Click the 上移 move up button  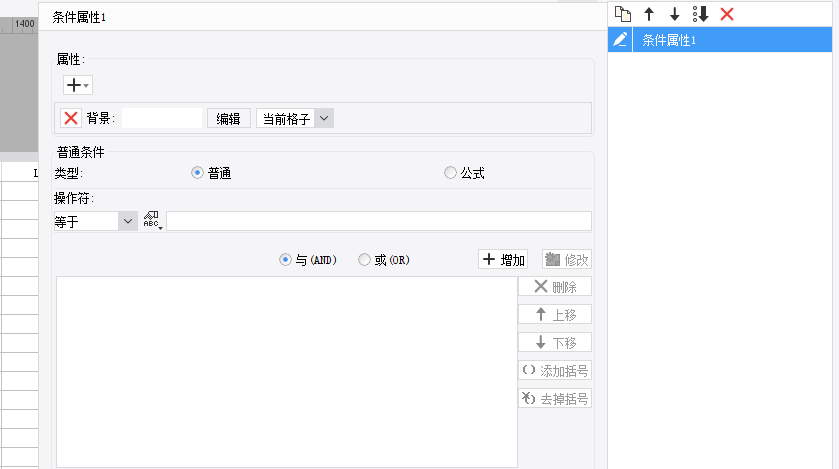point(555,314)
